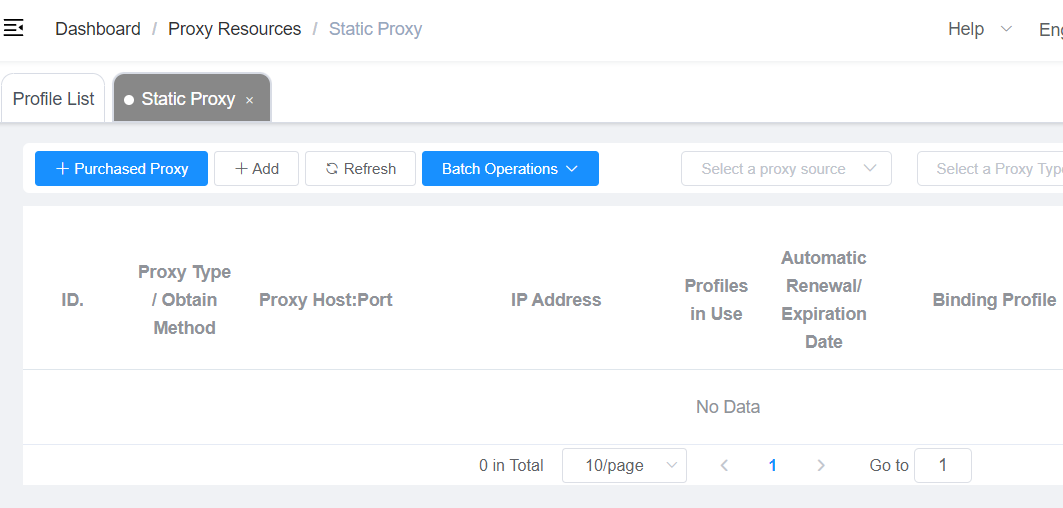
Task: Collapse the sidebar with the hamburger icon
Action: [14, 29]
